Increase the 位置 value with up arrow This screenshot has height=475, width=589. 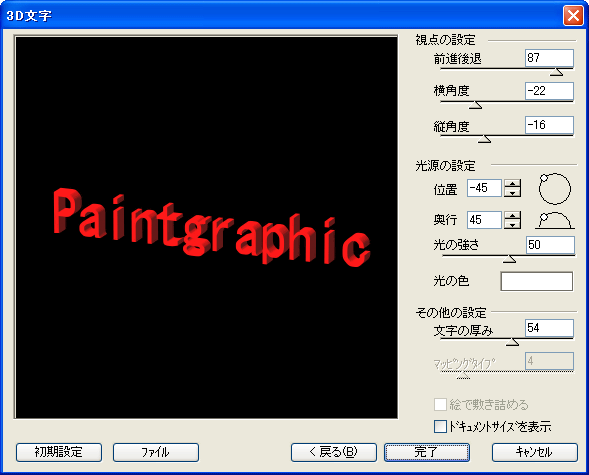512,184
